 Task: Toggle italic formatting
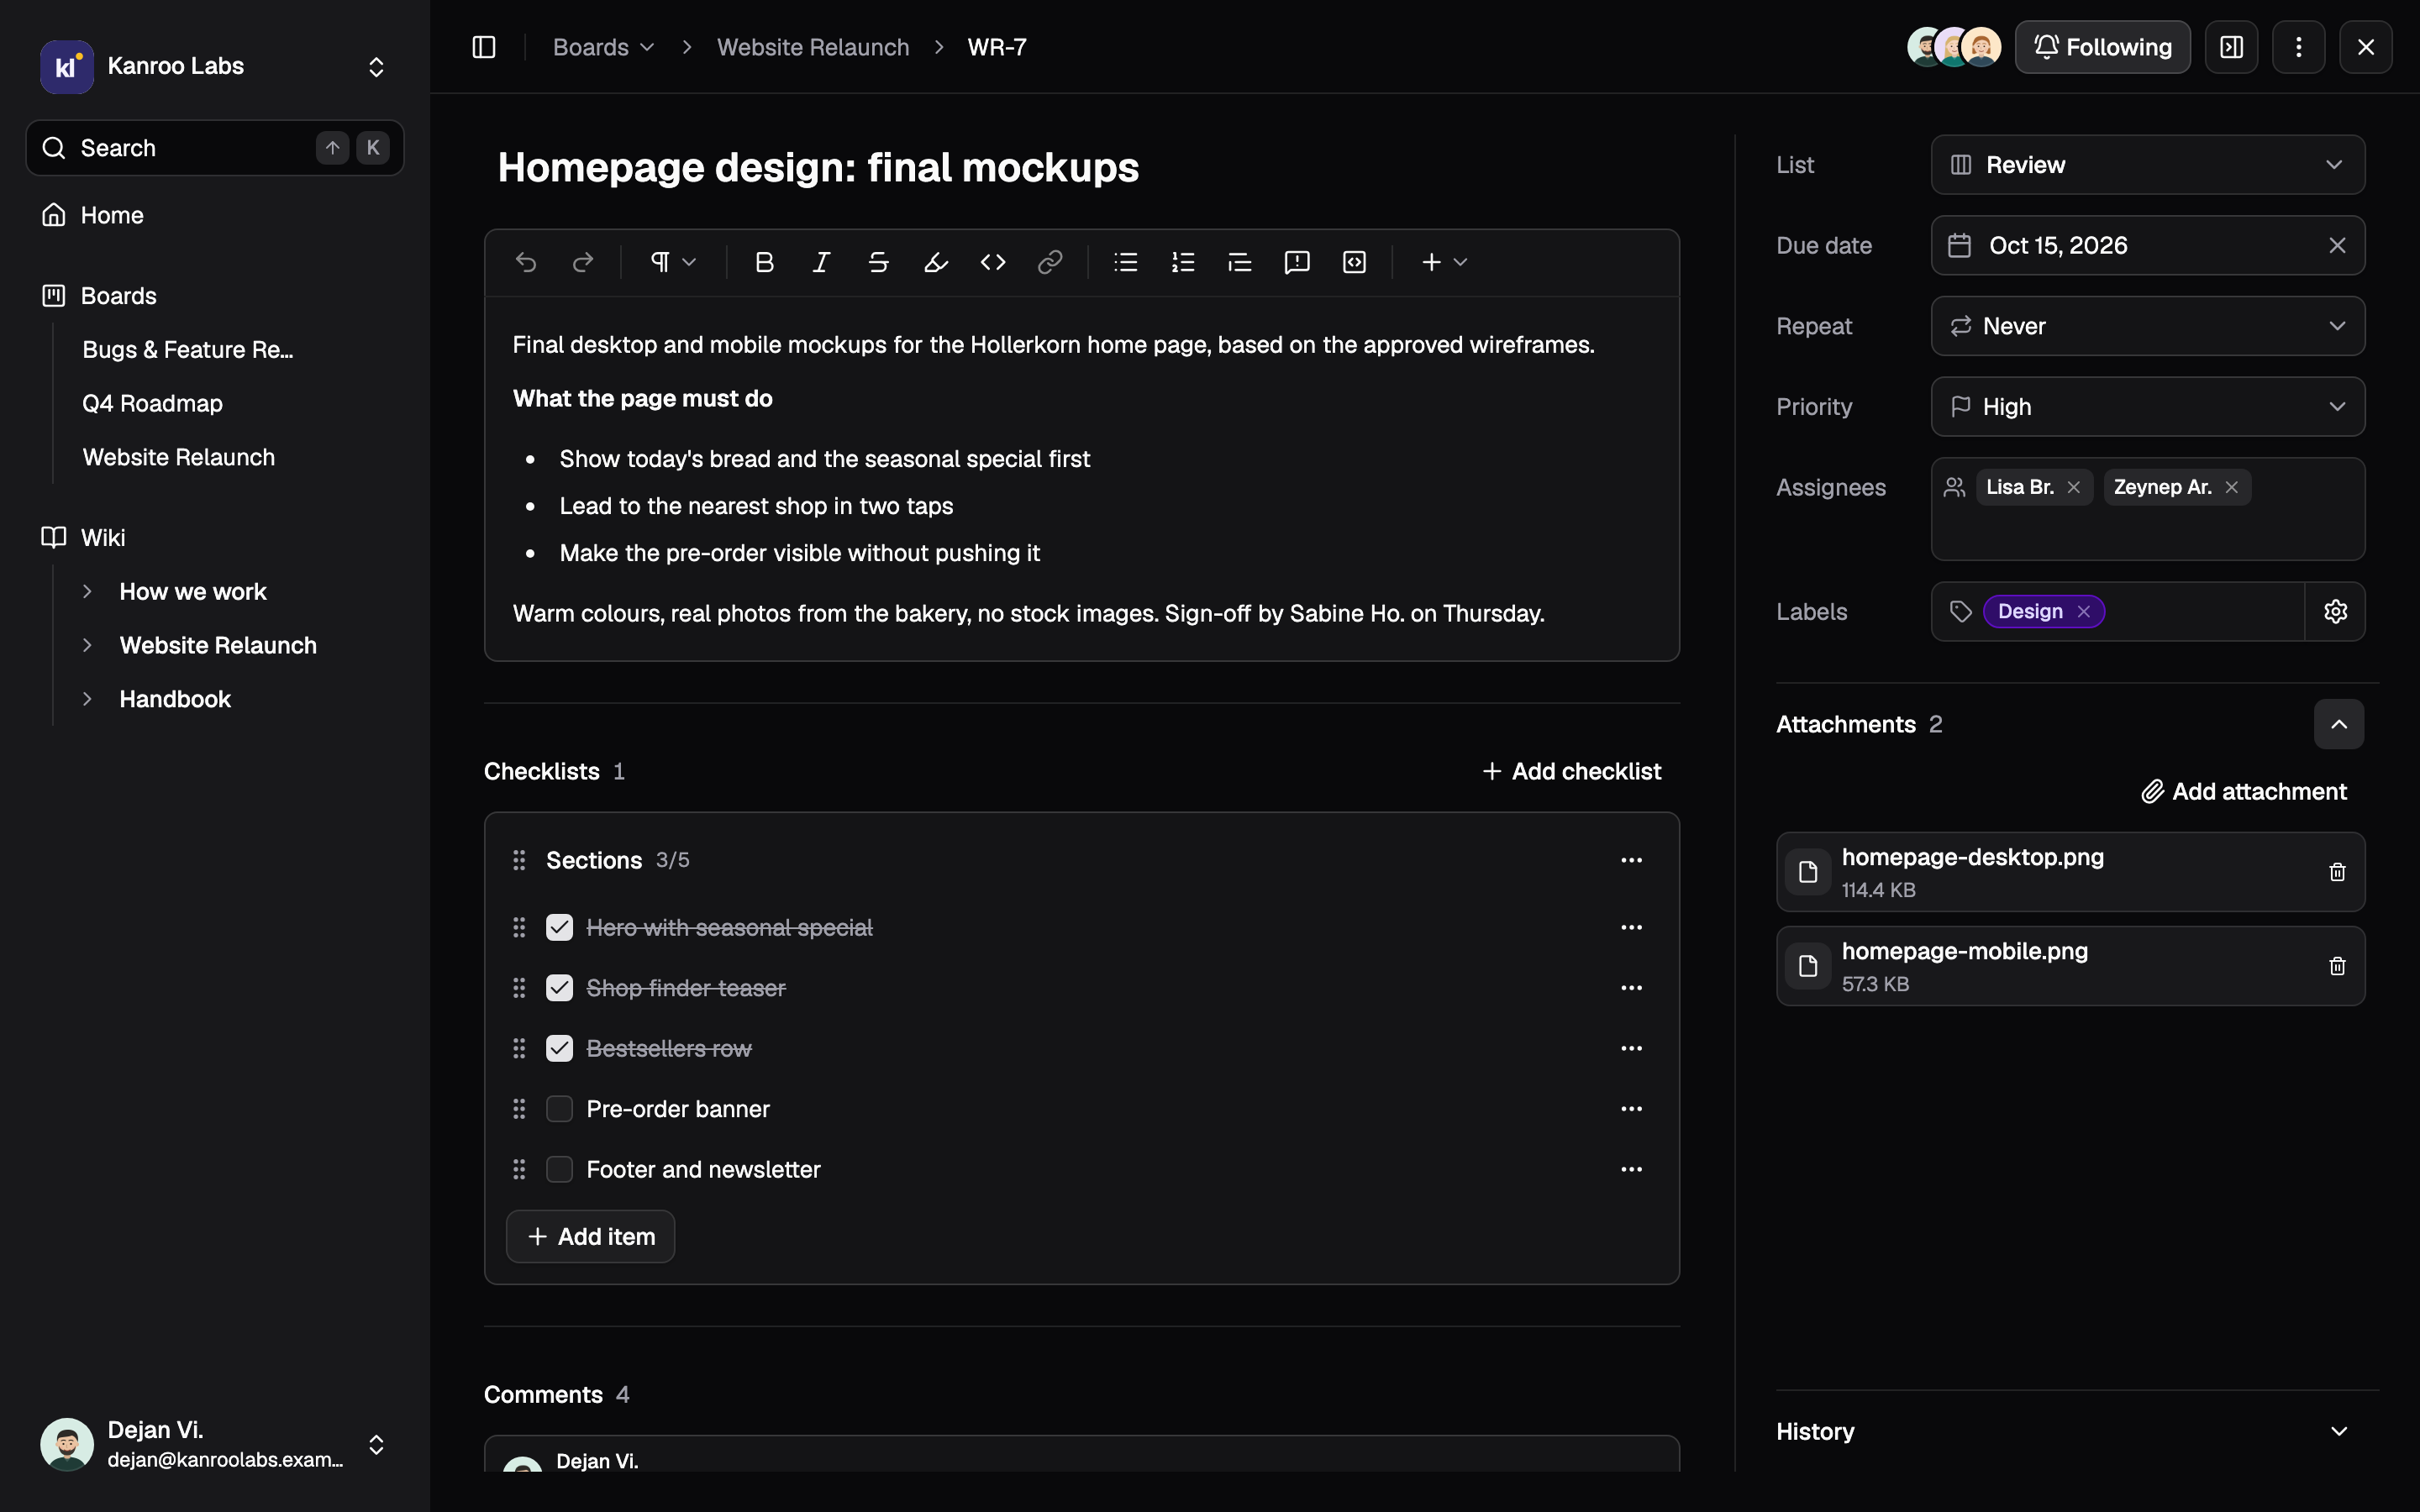(x=821, y=262)
